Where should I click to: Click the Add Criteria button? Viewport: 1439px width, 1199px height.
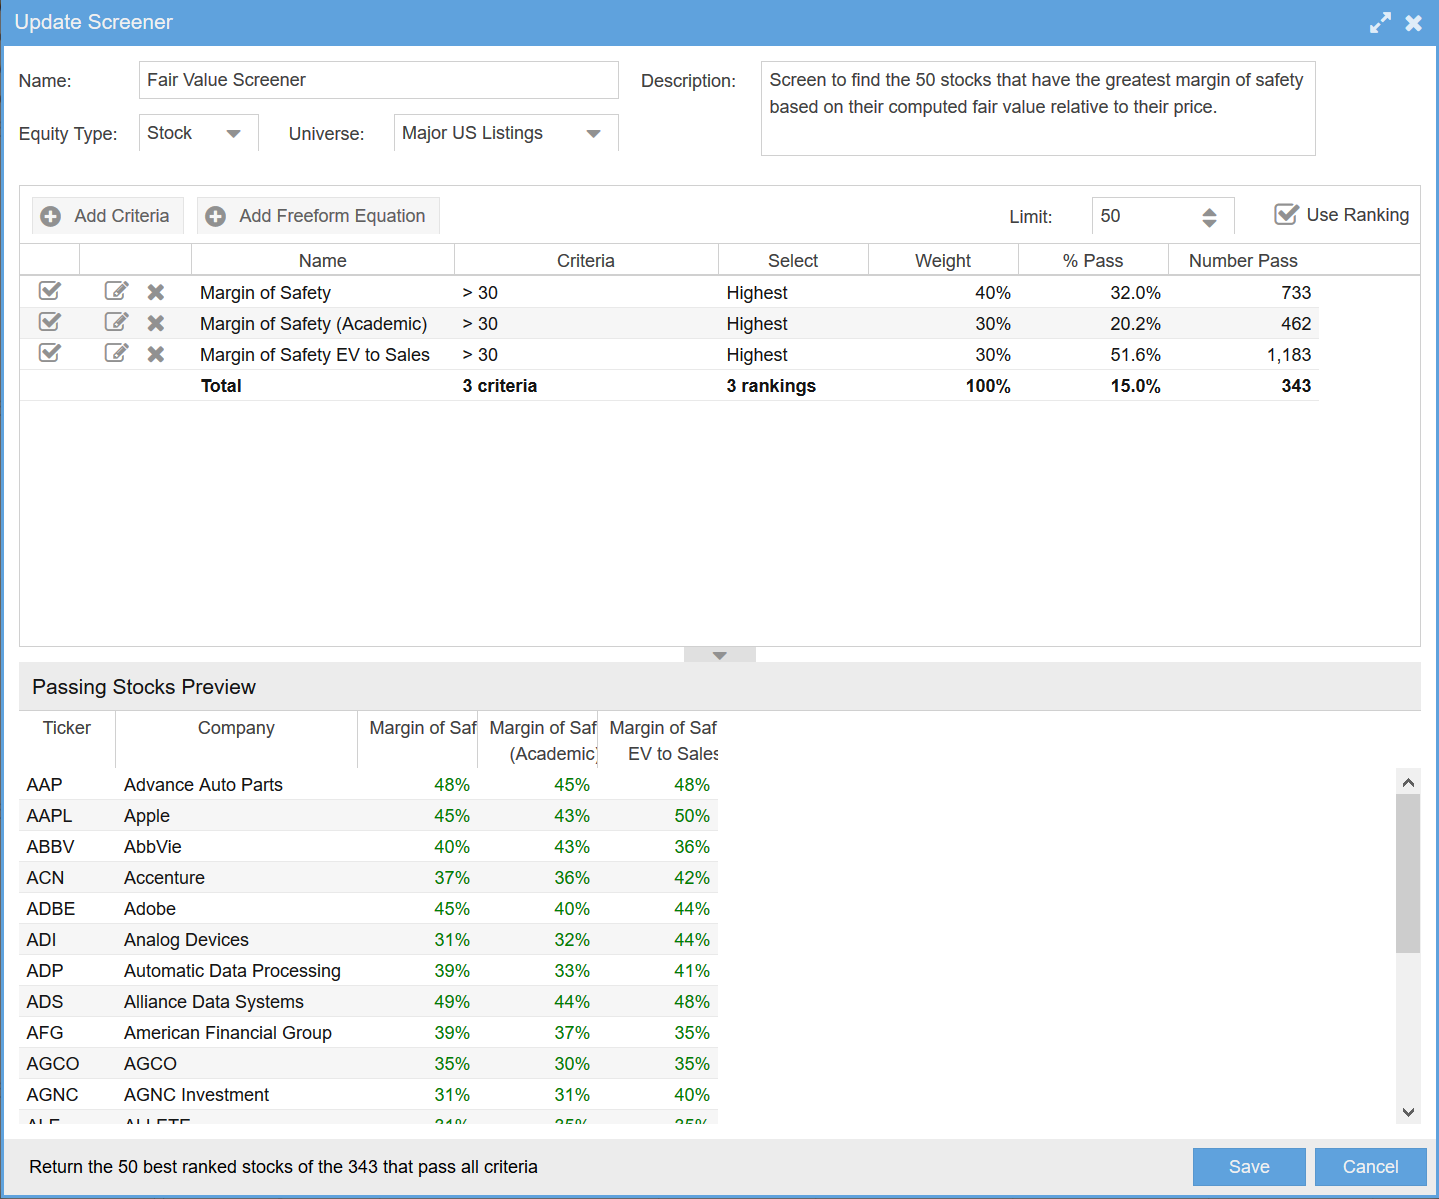[x=107, y=216]
